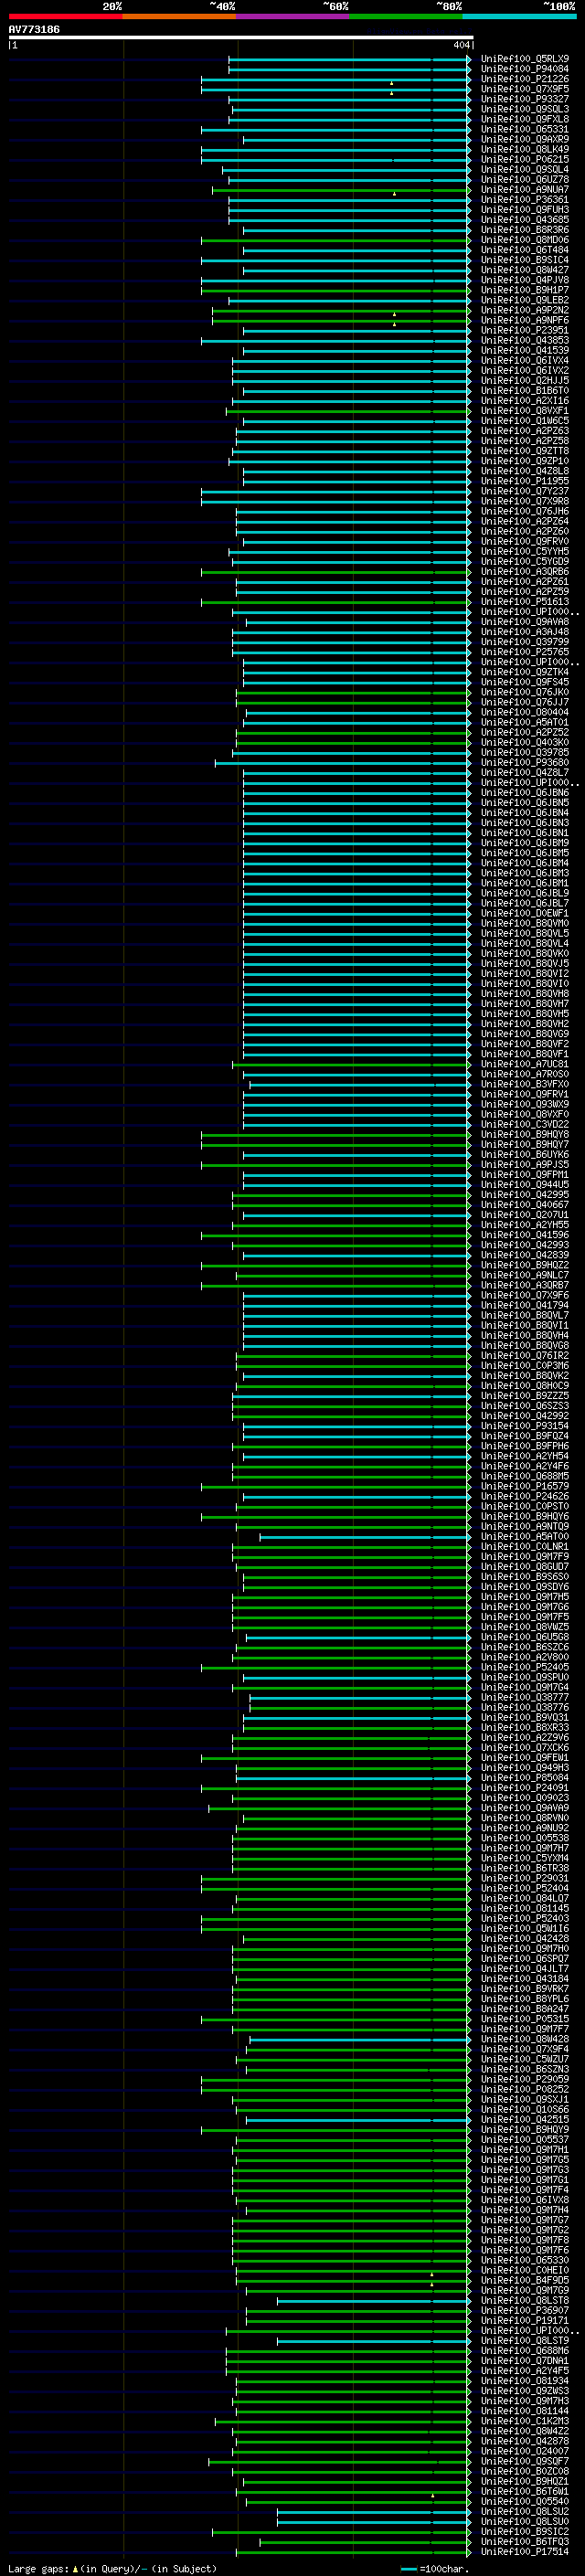
Task: Select the UniRef100_B8R3R6 label
Action: tap(524, 230)
